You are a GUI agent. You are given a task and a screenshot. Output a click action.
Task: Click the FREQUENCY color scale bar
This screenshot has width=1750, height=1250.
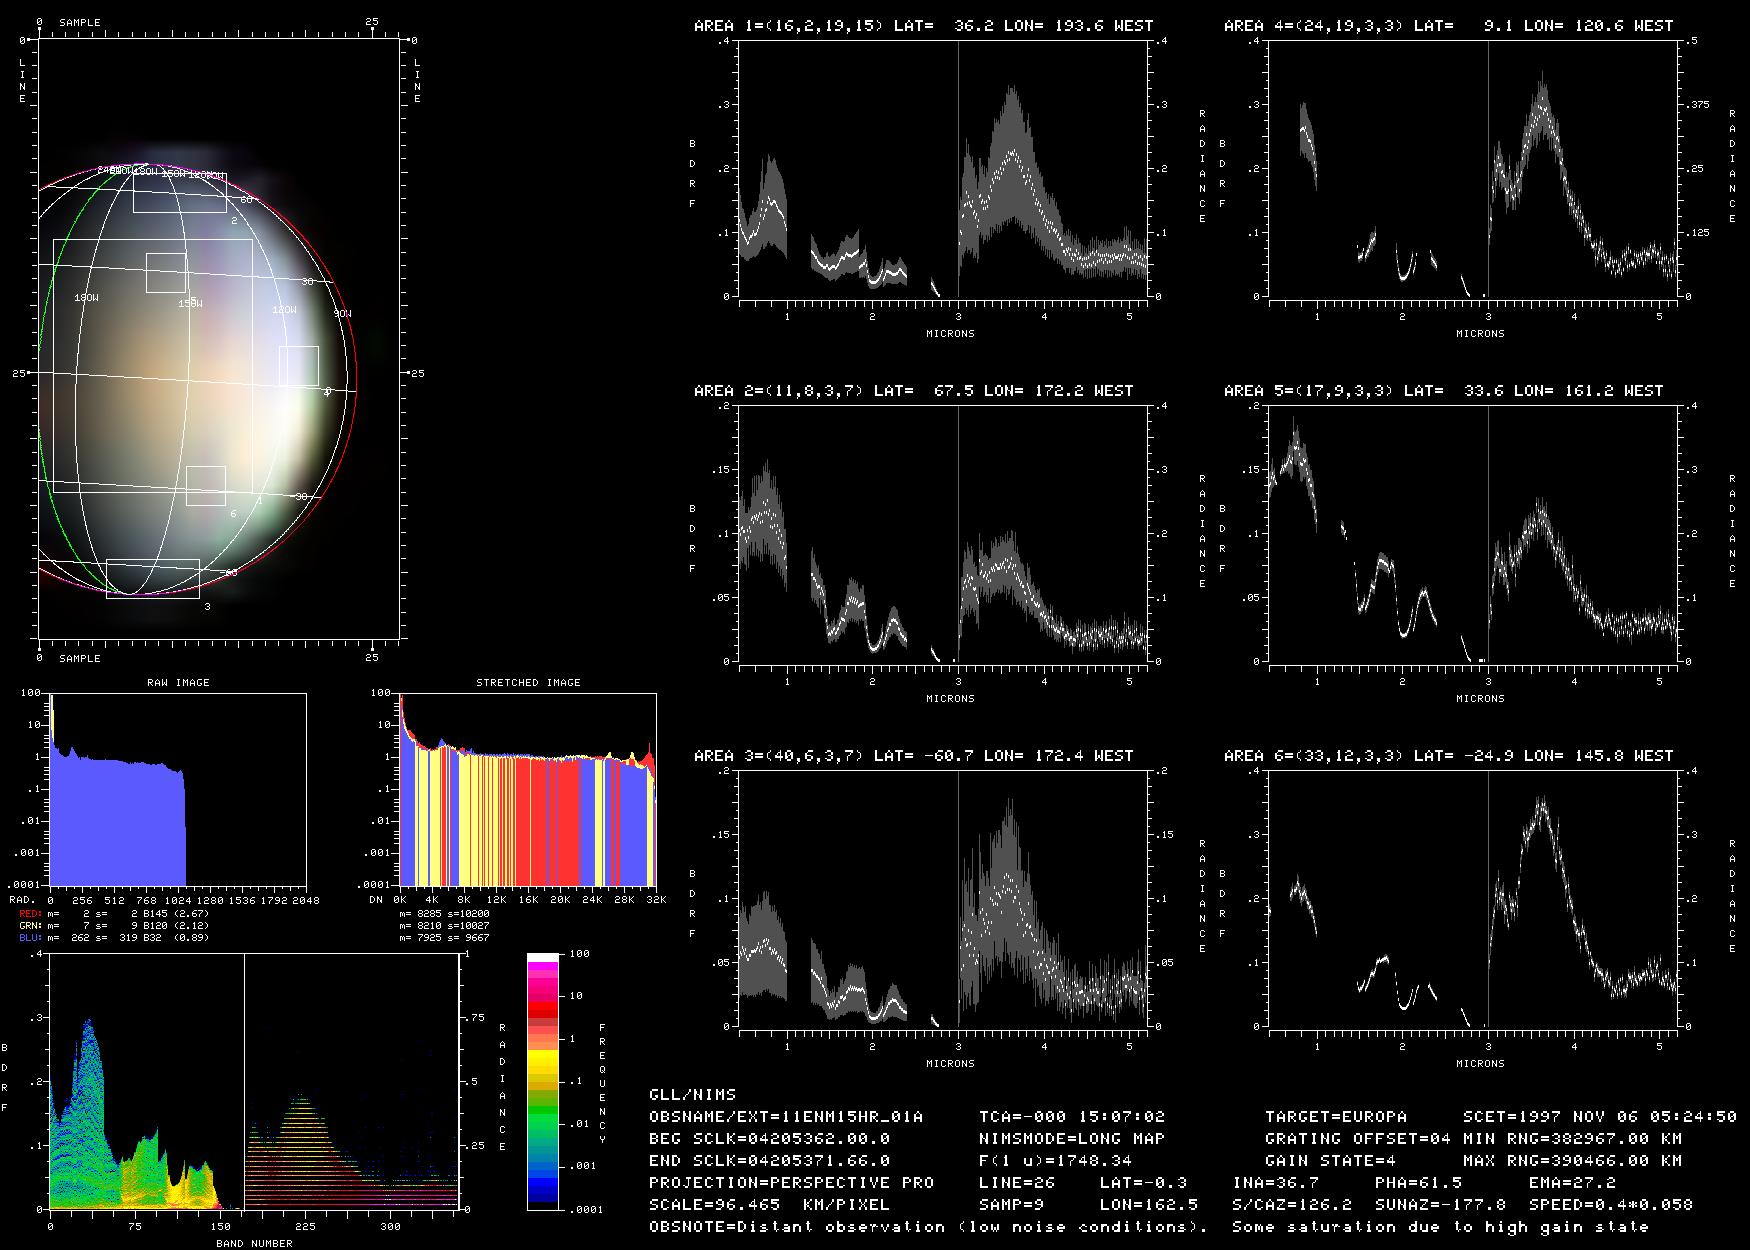pyautogui.click(x=543, y=1080)
